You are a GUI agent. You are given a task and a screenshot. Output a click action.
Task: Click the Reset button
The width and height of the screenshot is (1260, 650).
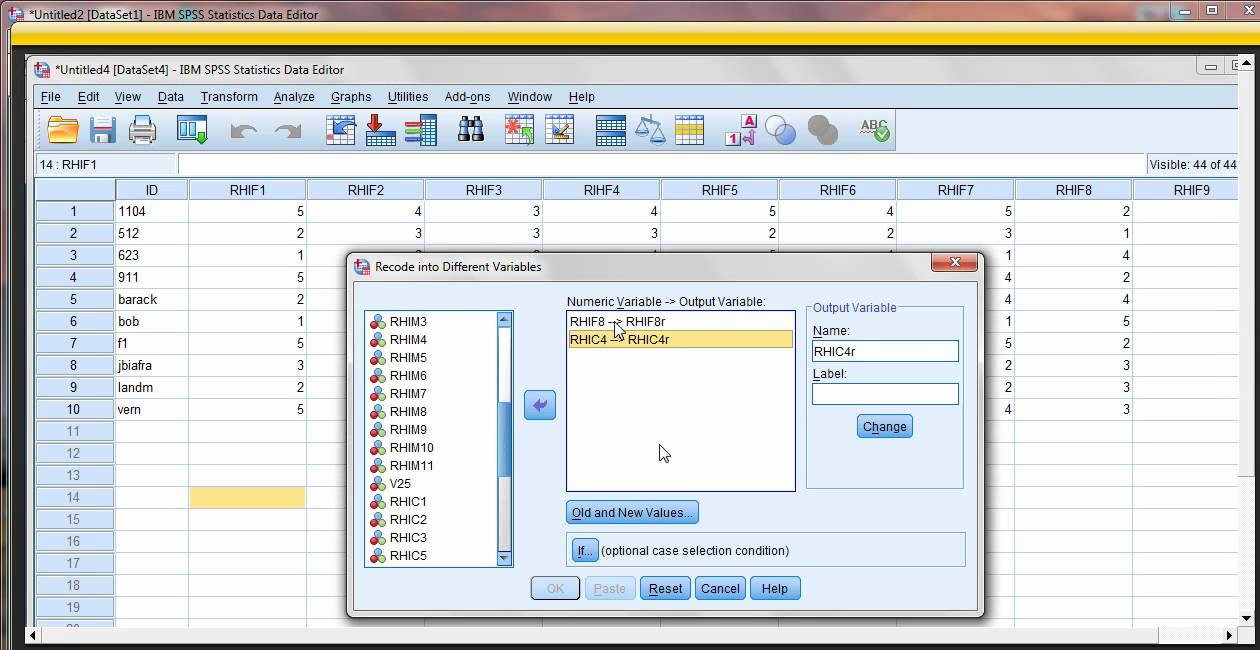click(666, 589)
